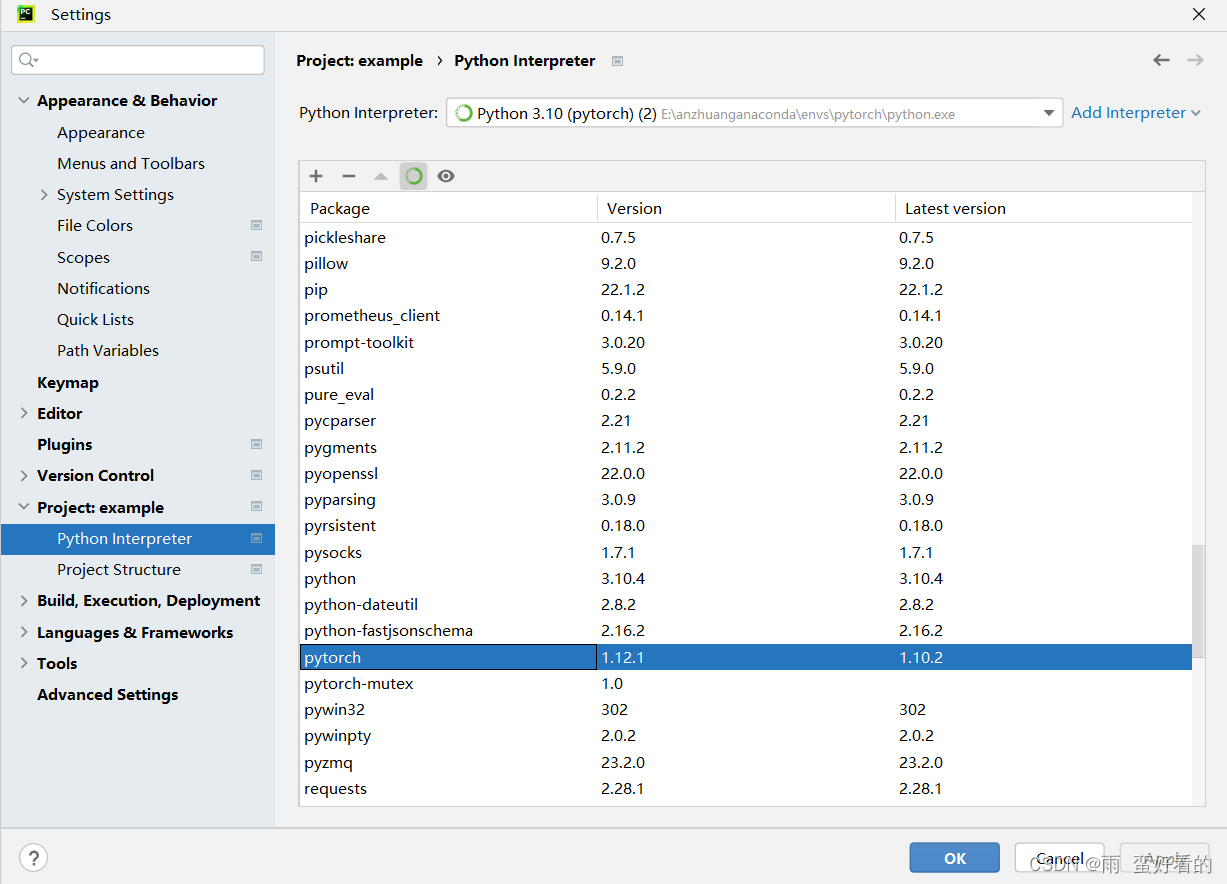Viewport: 1227px width, 884px height.
Task: Install a new package using plus icon
Action: point(315,175)
